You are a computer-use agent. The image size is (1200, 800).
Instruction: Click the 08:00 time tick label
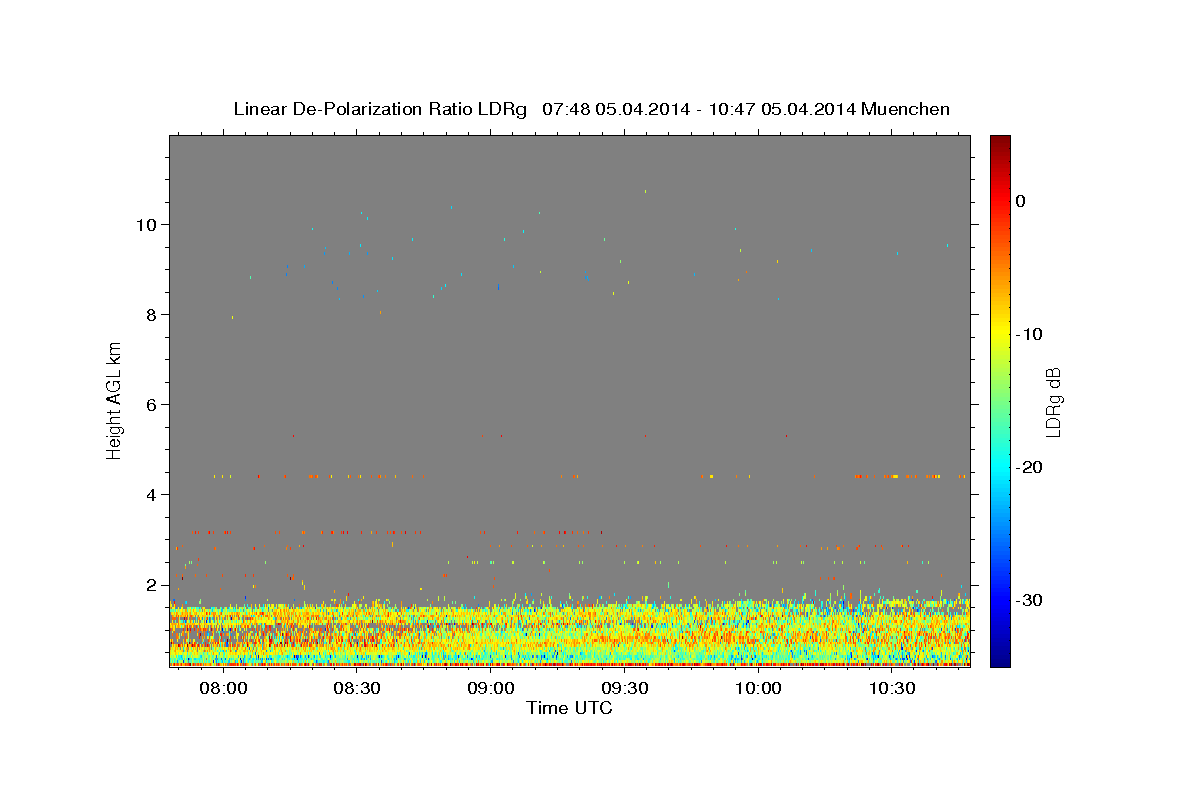(222, 689)
